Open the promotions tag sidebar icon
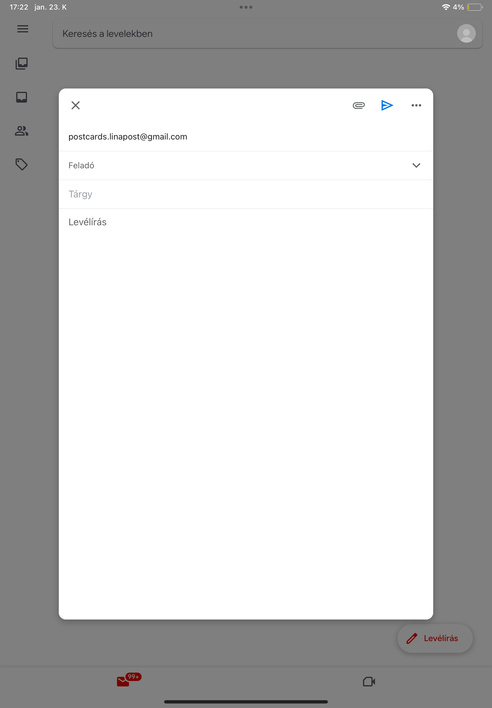This screenshot has width=492, height=708. click(22, 164)
